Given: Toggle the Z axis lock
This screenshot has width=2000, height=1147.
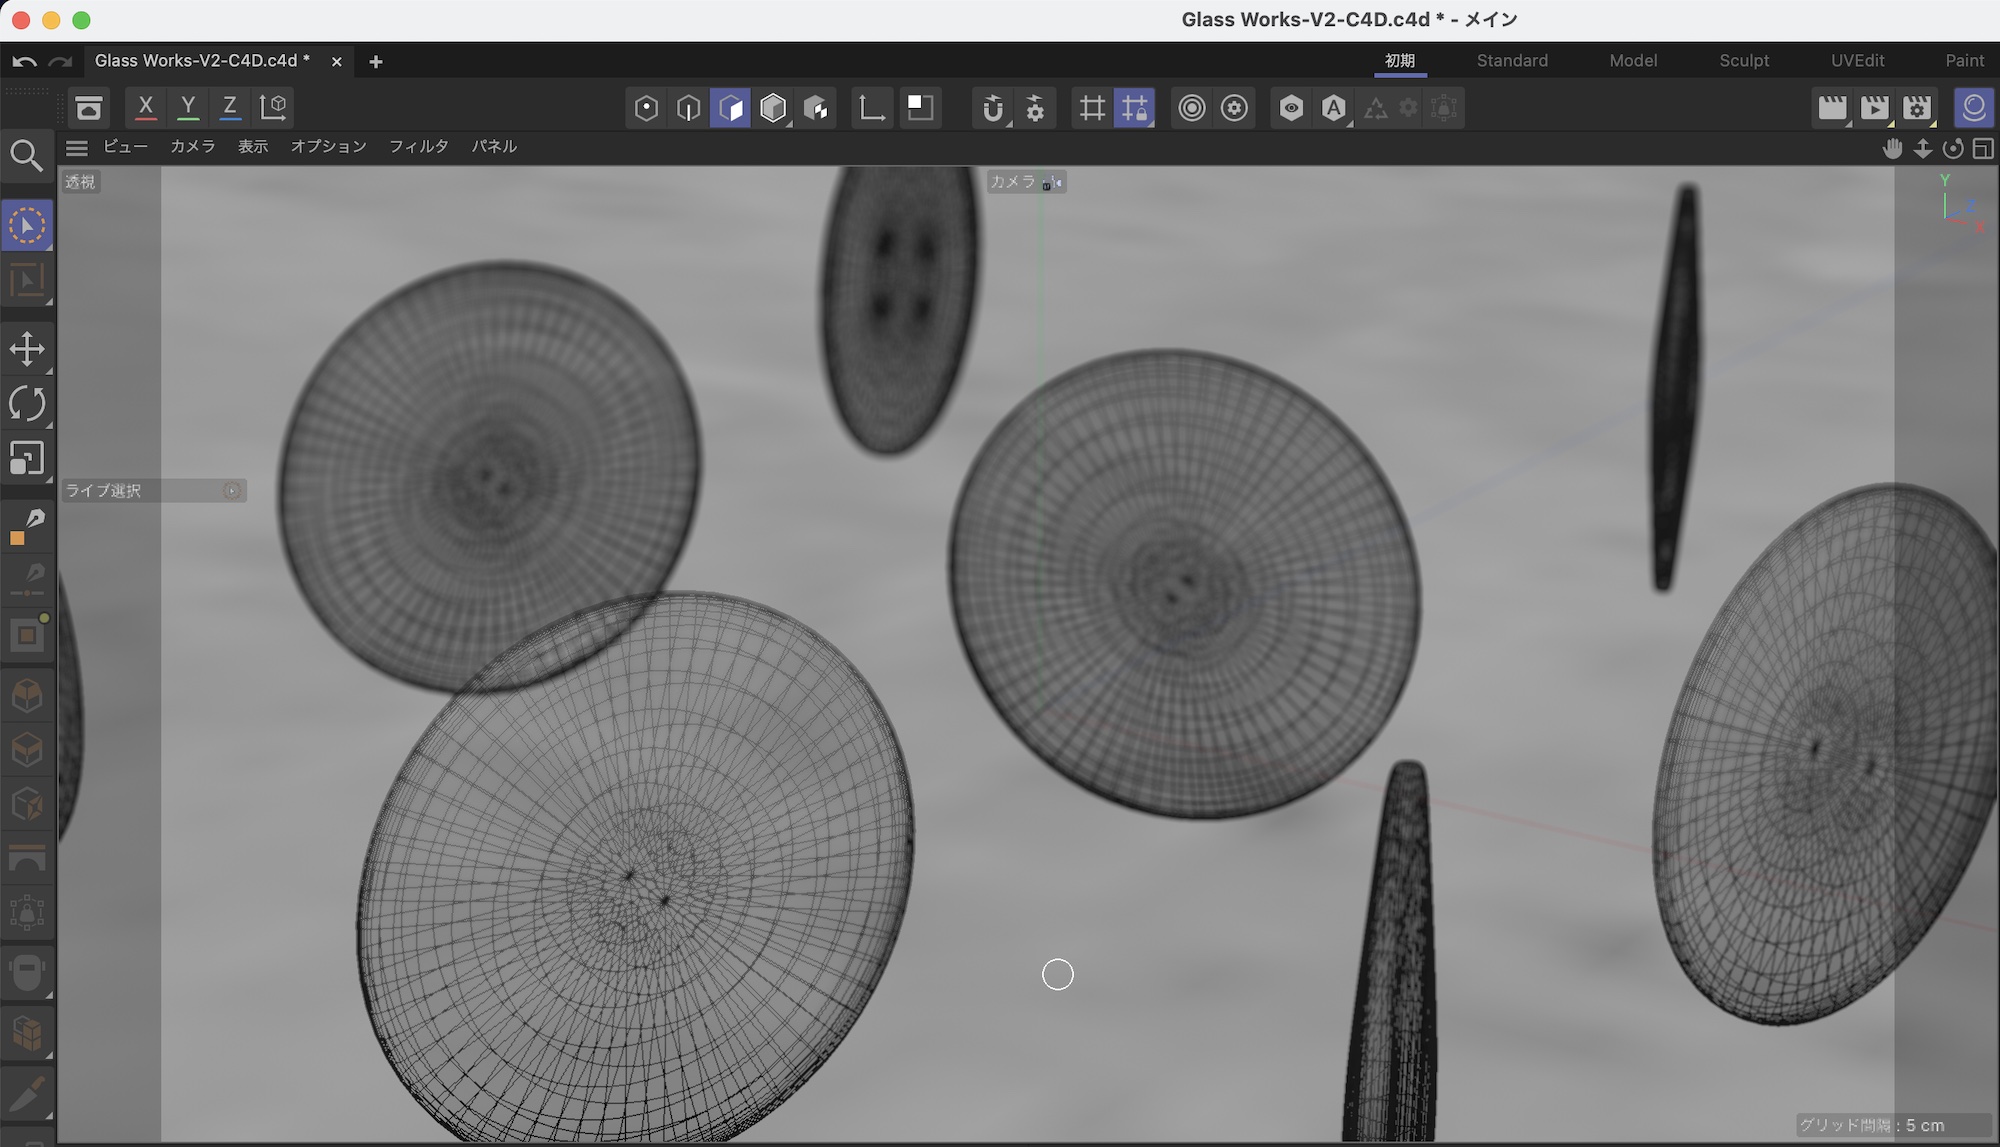Looking at the screenshot, I should tap(230, 107).
